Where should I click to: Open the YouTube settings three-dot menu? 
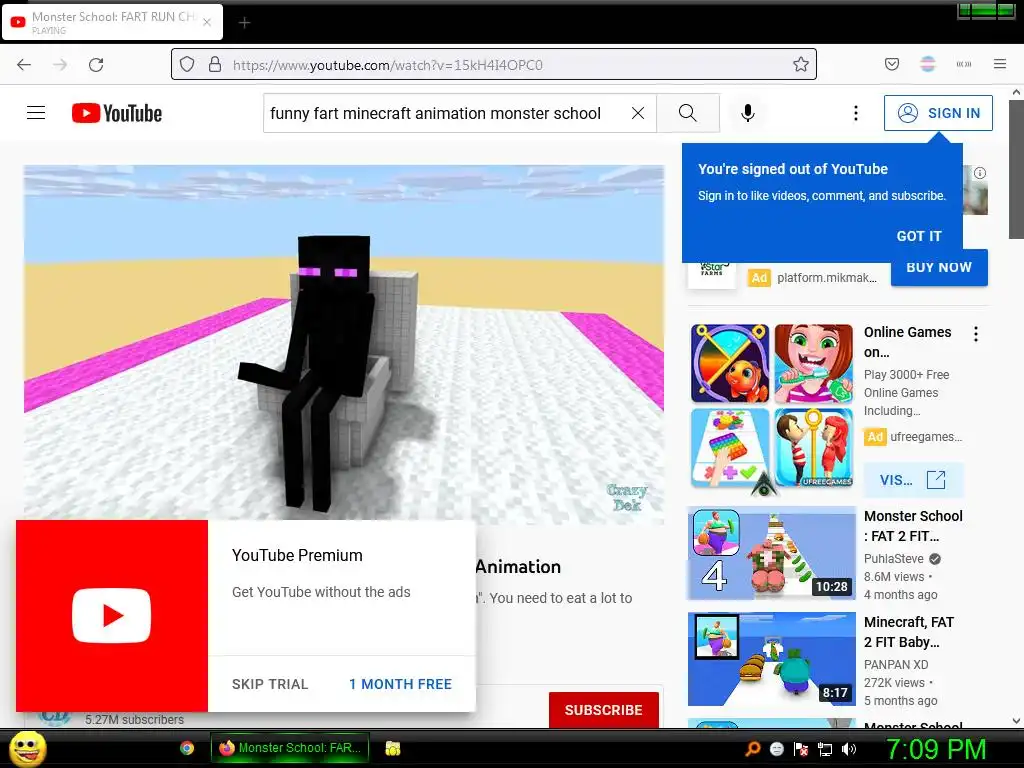(856, 113)
